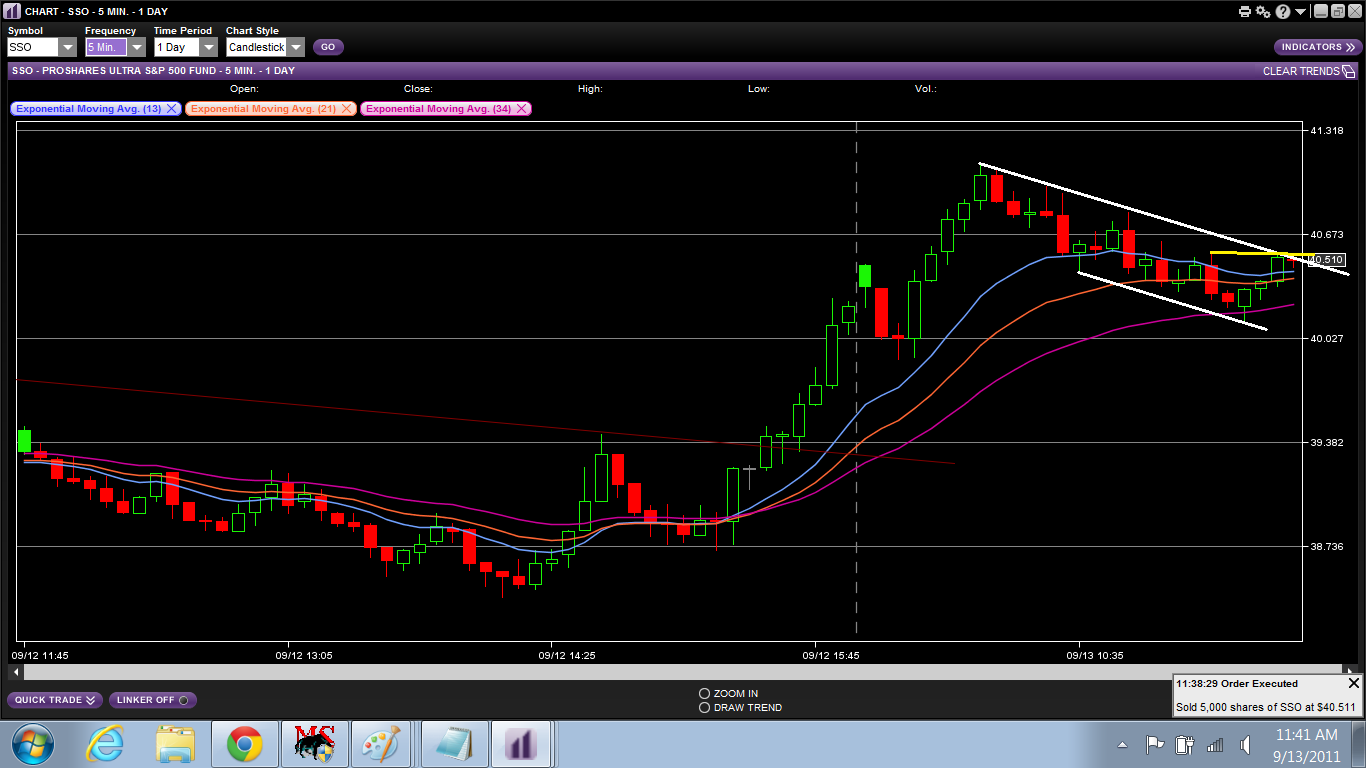1366x768 pixels.
Task: Open the INDICATORS panel
Action: pyautogui.click(x=1318, y=47)
